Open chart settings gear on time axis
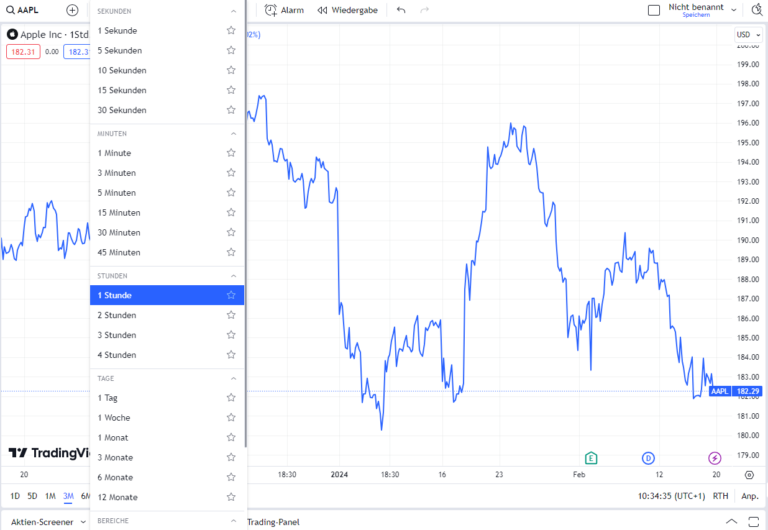768x530 pixels. tap(749, 475)
